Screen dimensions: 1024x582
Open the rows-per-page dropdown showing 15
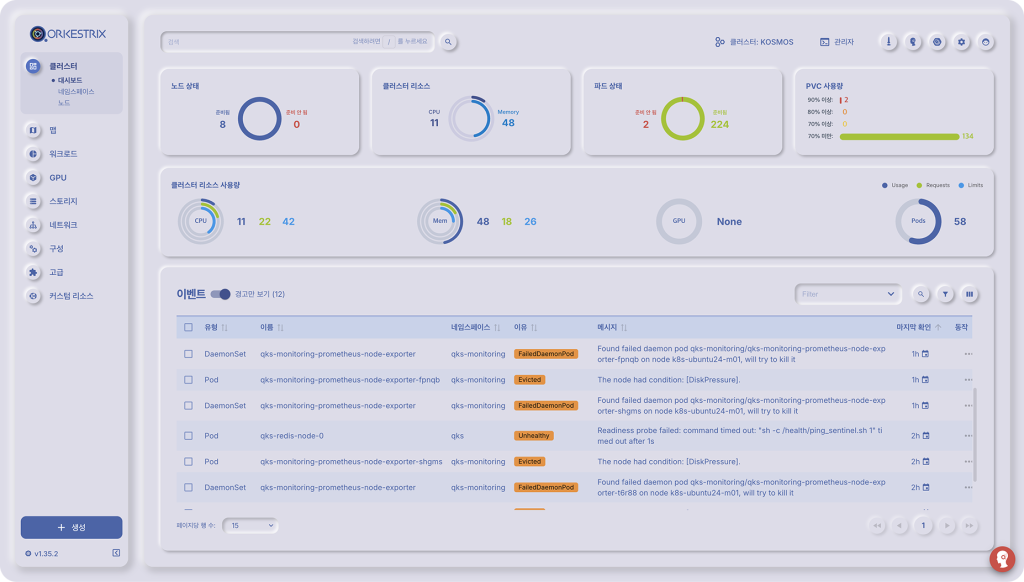(x=250, y=525)
